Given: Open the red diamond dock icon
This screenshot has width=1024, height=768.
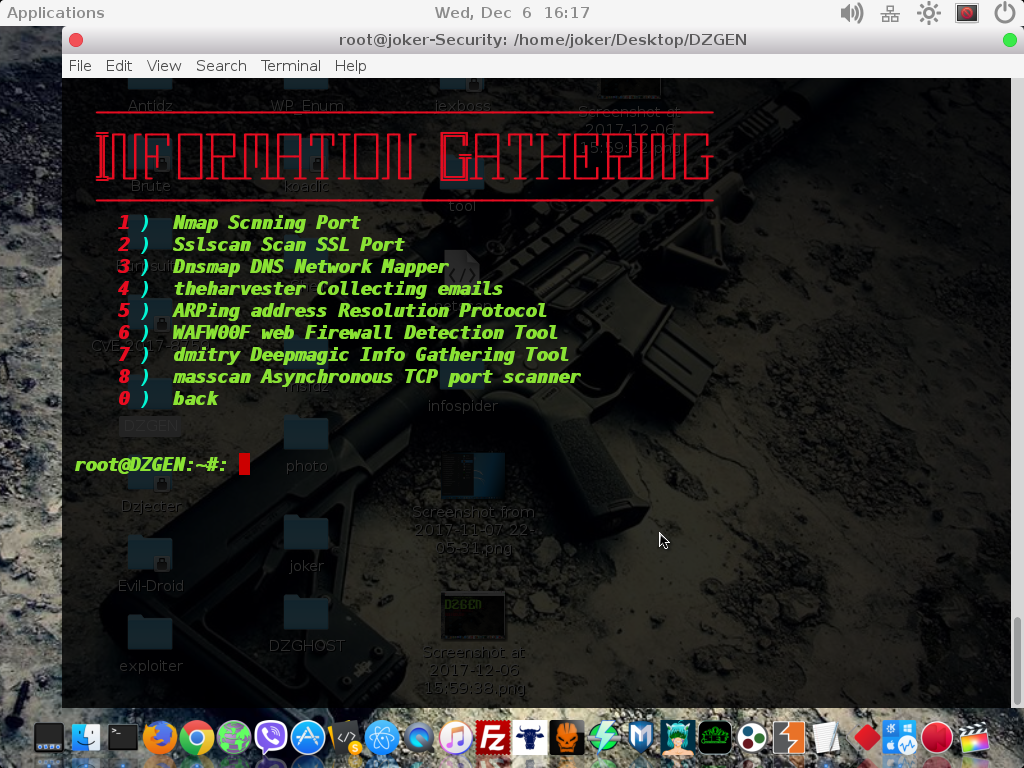Looking at the screenshot, I should point(867,738).
